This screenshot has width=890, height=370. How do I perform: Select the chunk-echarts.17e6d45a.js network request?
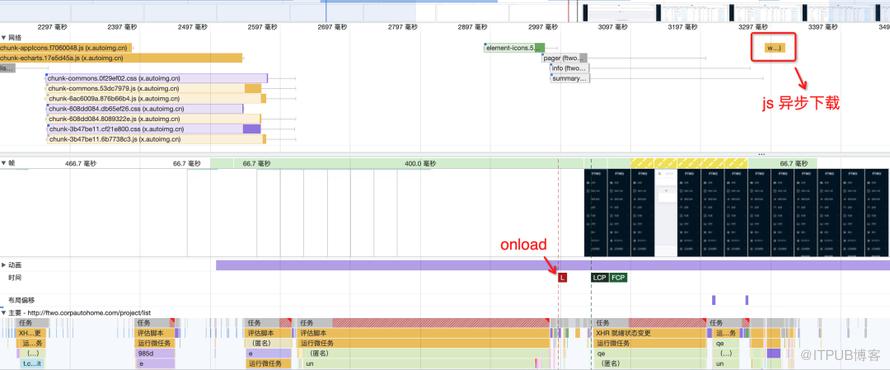tap(121, 58)
